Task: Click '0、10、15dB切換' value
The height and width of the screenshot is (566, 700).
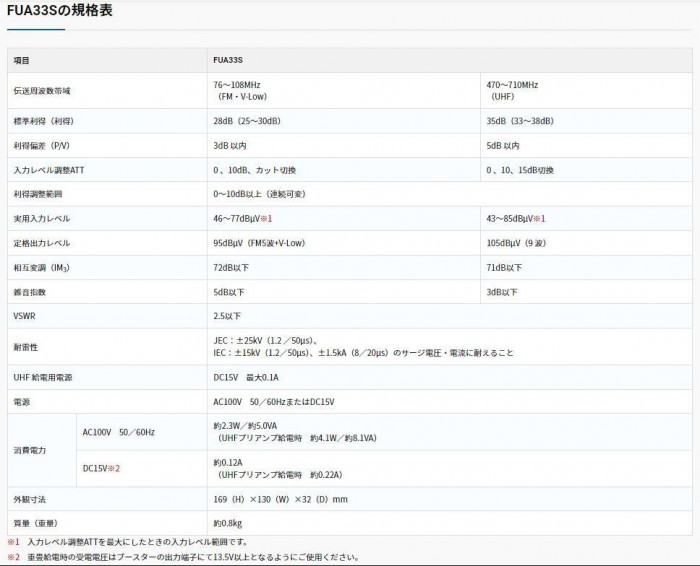Action: point(520,170)
